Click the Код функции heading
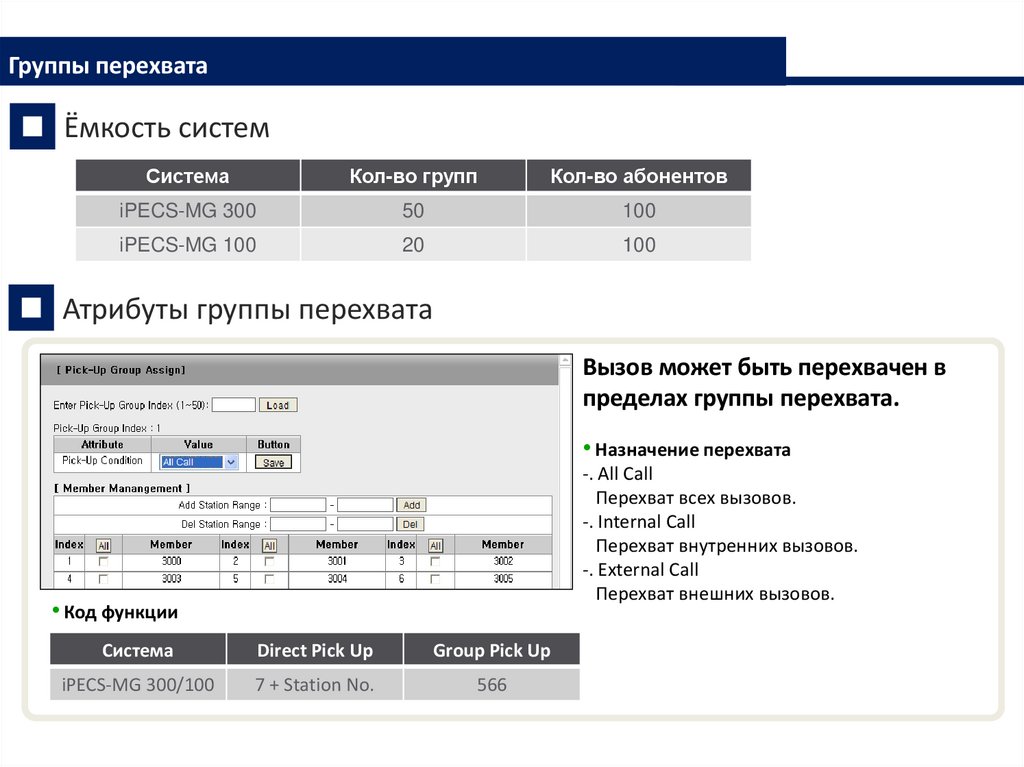The width and height of the screenshot is (1024, 767). pyautogui.click(x=121, y=612)
